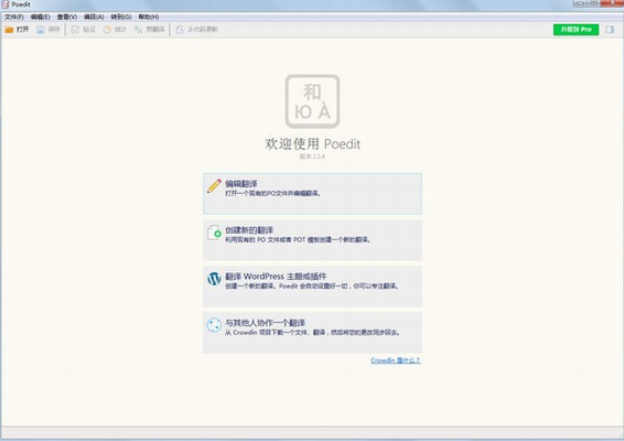Click the green 升级到 Pro button
624x441 pixels.
[576, 29]
